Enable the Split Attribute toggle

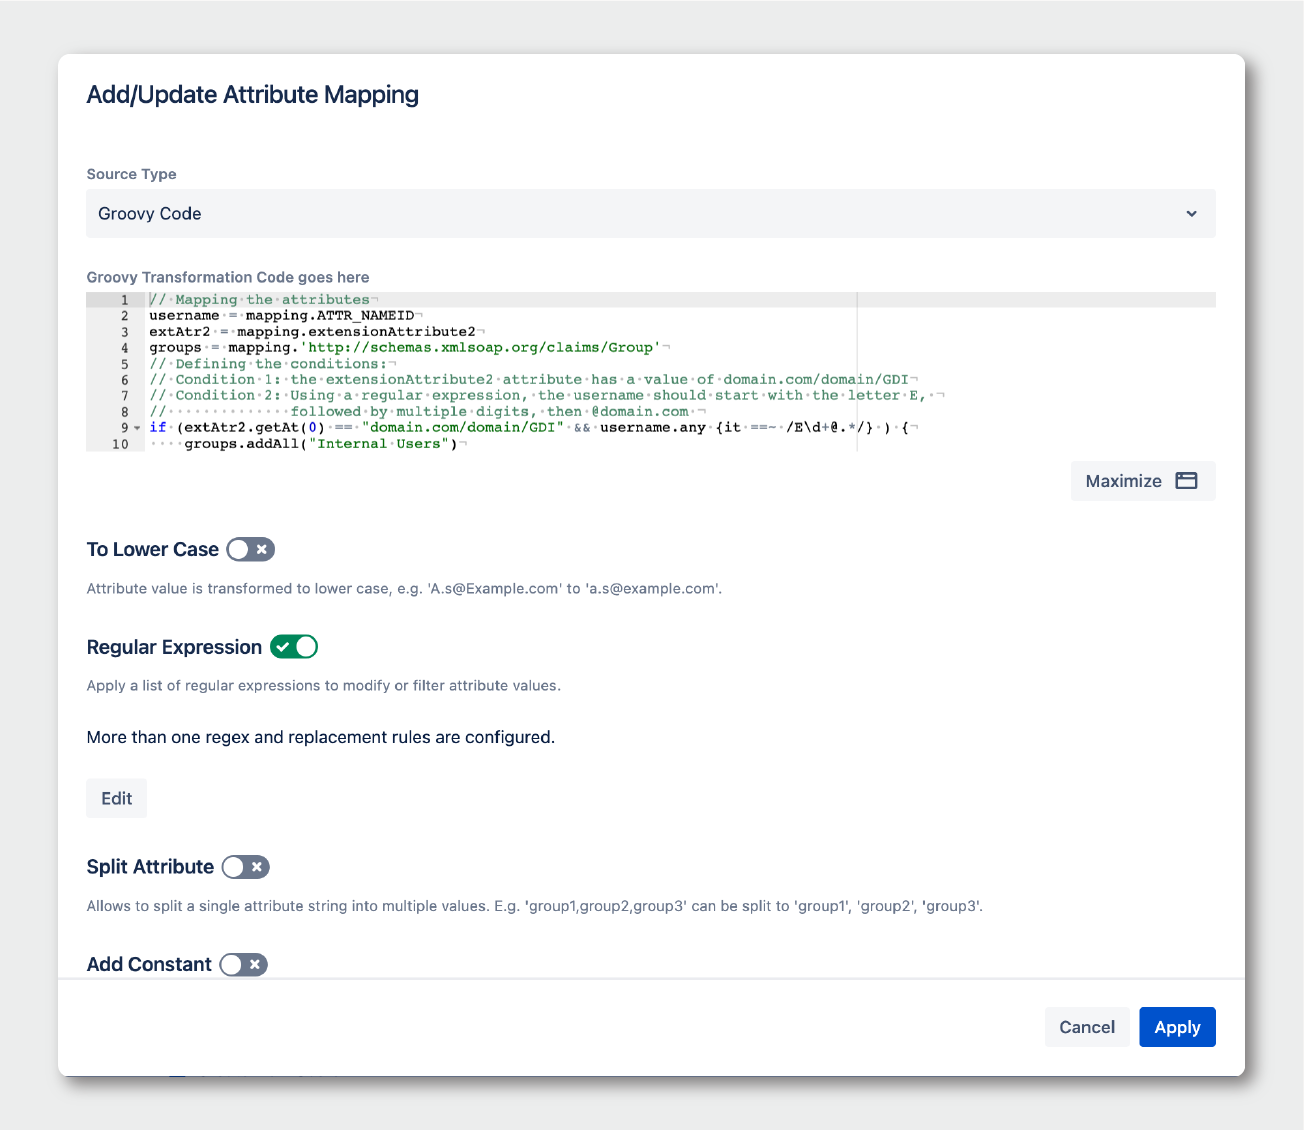click(x=246, y=867)
